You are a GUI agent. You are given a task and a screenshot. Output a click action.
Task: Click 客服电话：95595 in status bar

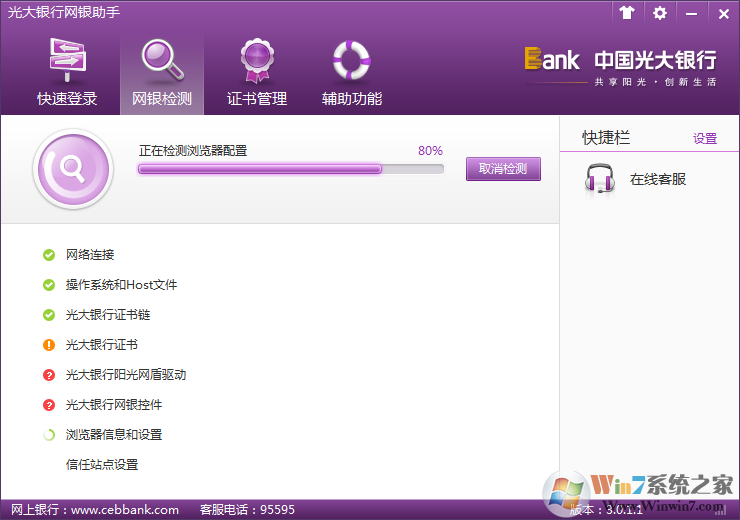247,510
